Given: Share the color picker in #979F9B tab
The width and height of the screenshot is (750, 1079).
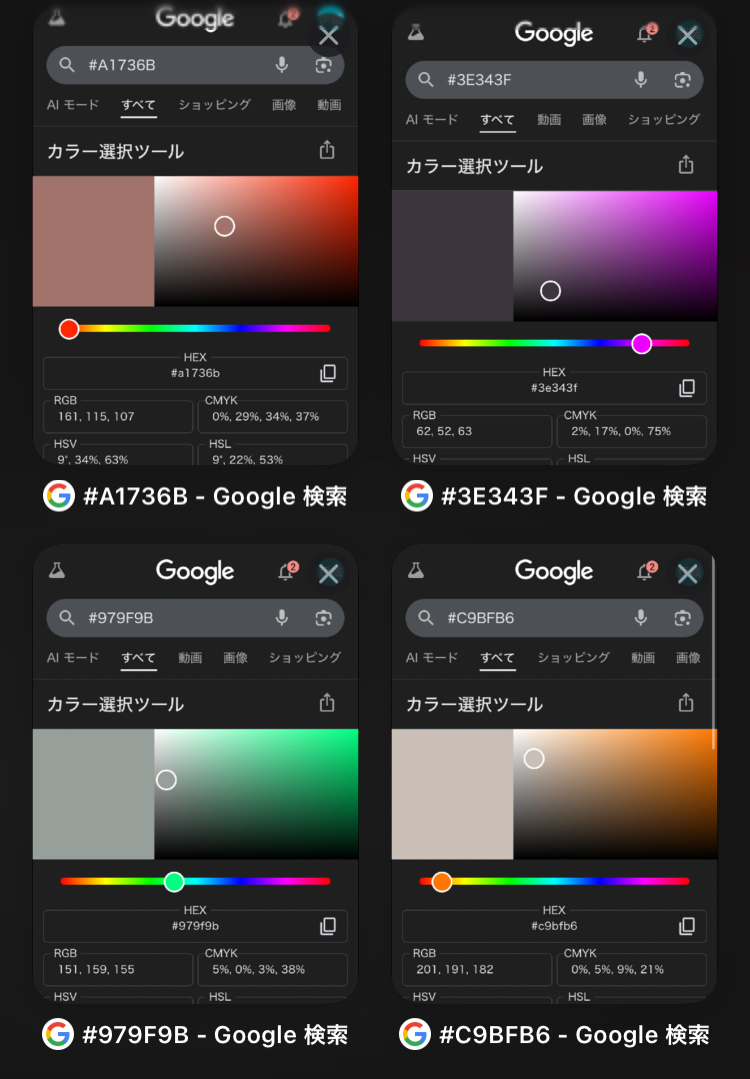Looking at the screenshot, I should tap(327, 704).
